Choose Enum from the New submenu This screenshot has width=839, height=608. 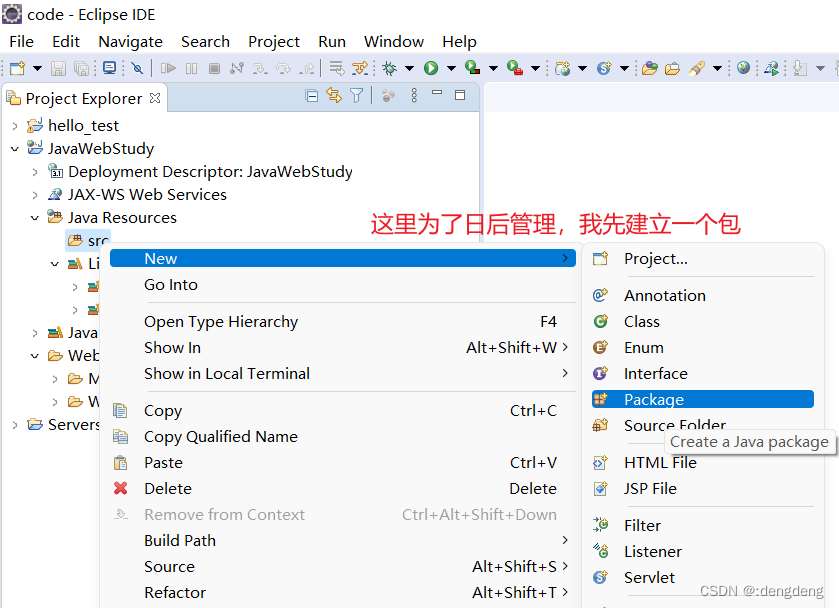click(703, 347)
